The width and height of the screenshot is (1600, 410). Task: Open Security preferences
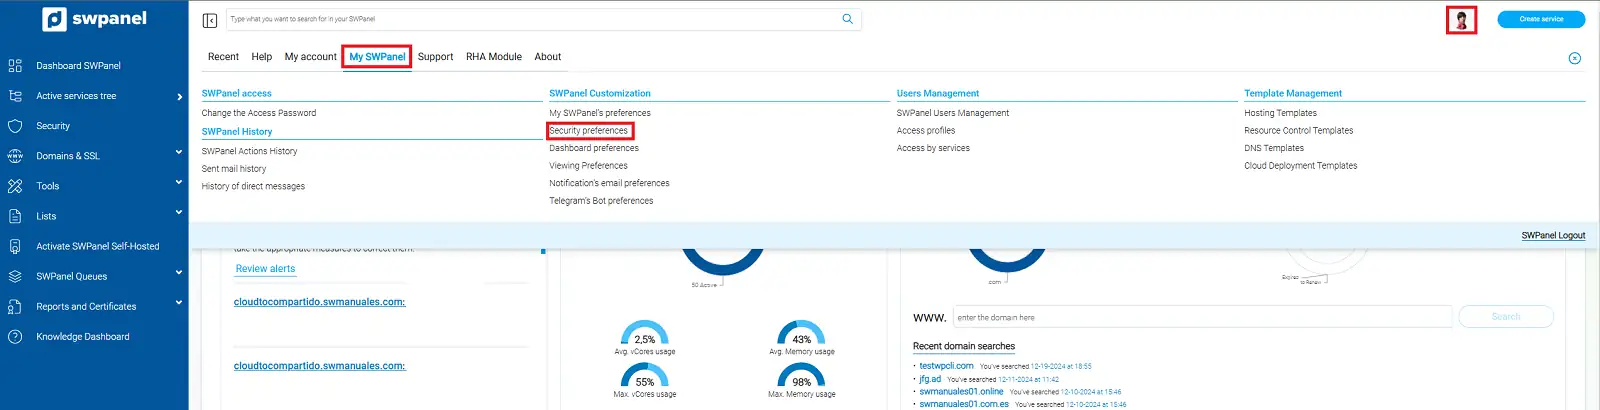(589, 131)
